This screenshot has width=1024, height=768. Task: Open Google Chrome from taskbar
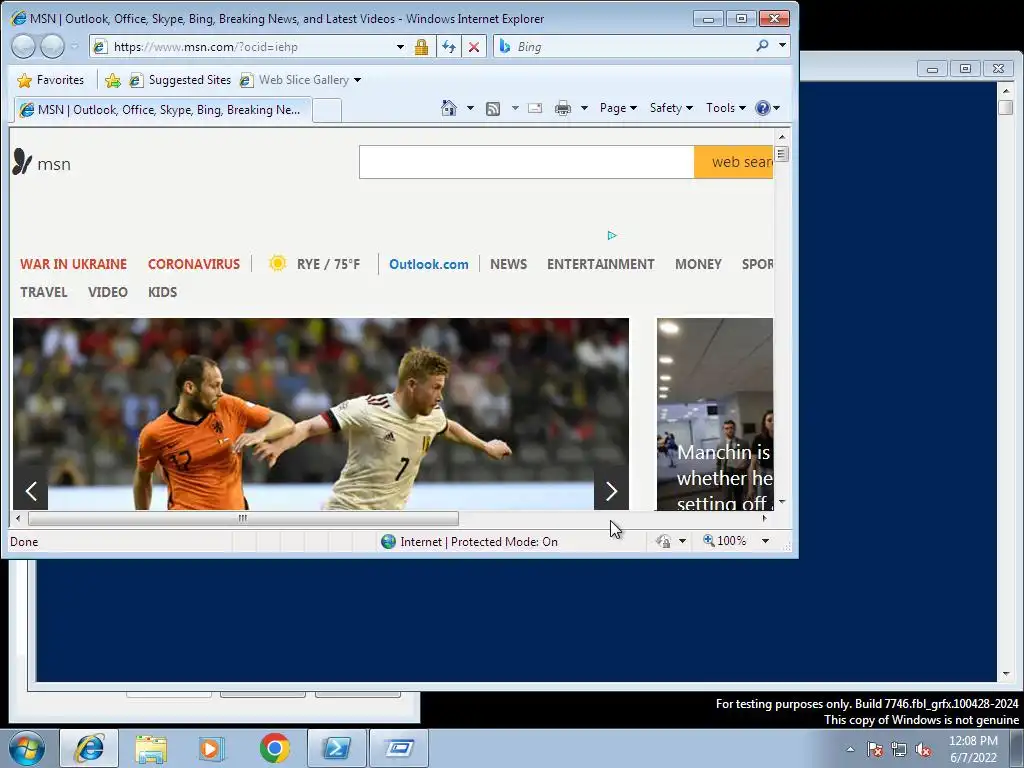coord(275,748)
